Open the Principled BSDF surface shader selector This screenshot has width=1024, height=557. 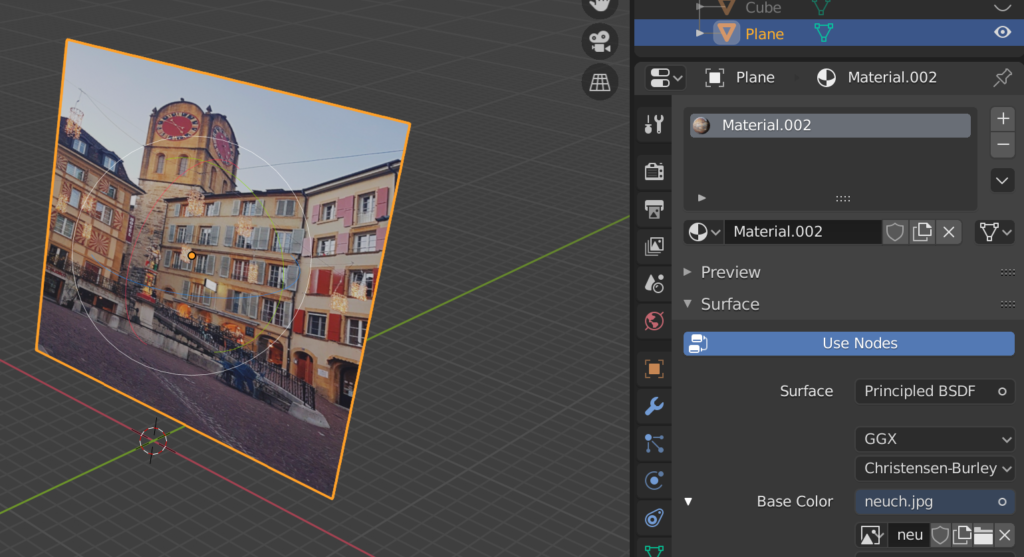pyautogui.click(x=935, y=391)
